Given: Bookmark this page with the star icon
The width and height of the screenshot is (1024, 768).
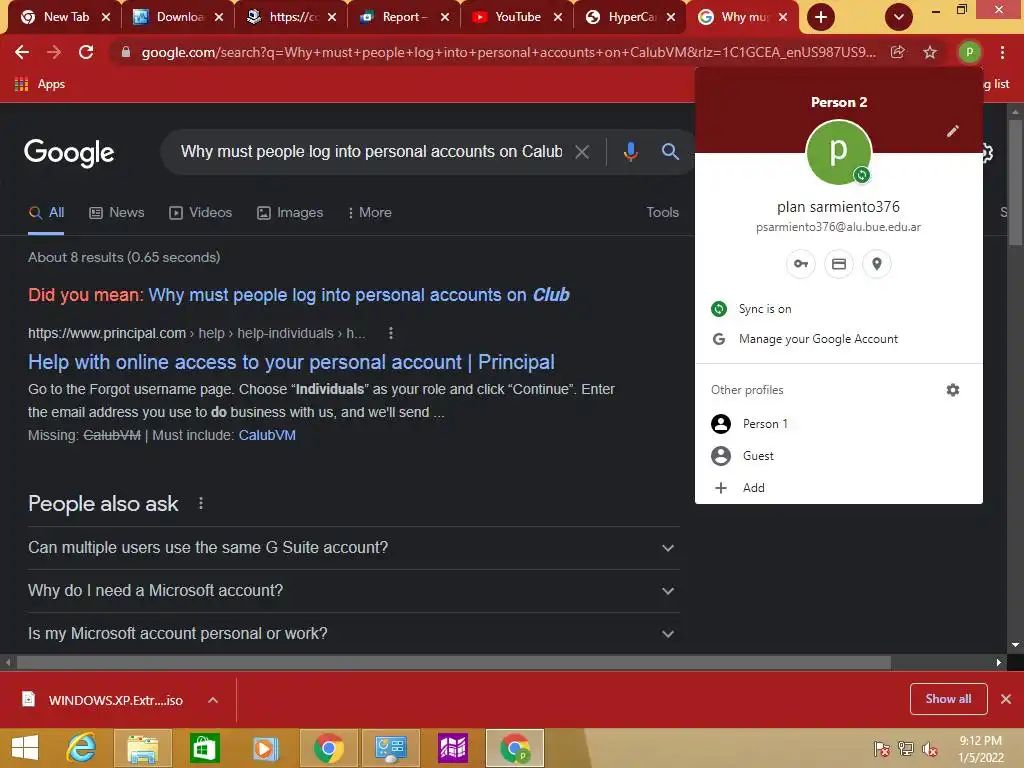Looking at the screenshot, I should tap(930, 52).
